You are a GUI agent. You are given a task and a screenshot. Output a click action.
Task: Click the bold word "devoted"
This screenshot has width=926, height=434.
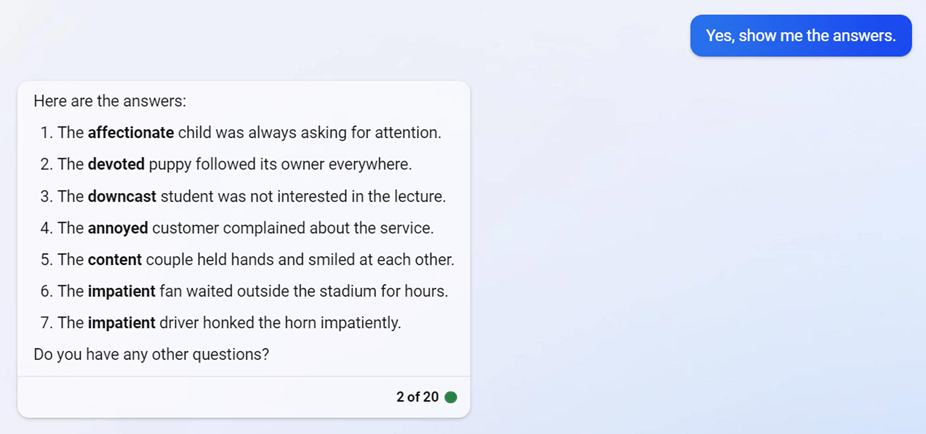(x=116, y=164)
